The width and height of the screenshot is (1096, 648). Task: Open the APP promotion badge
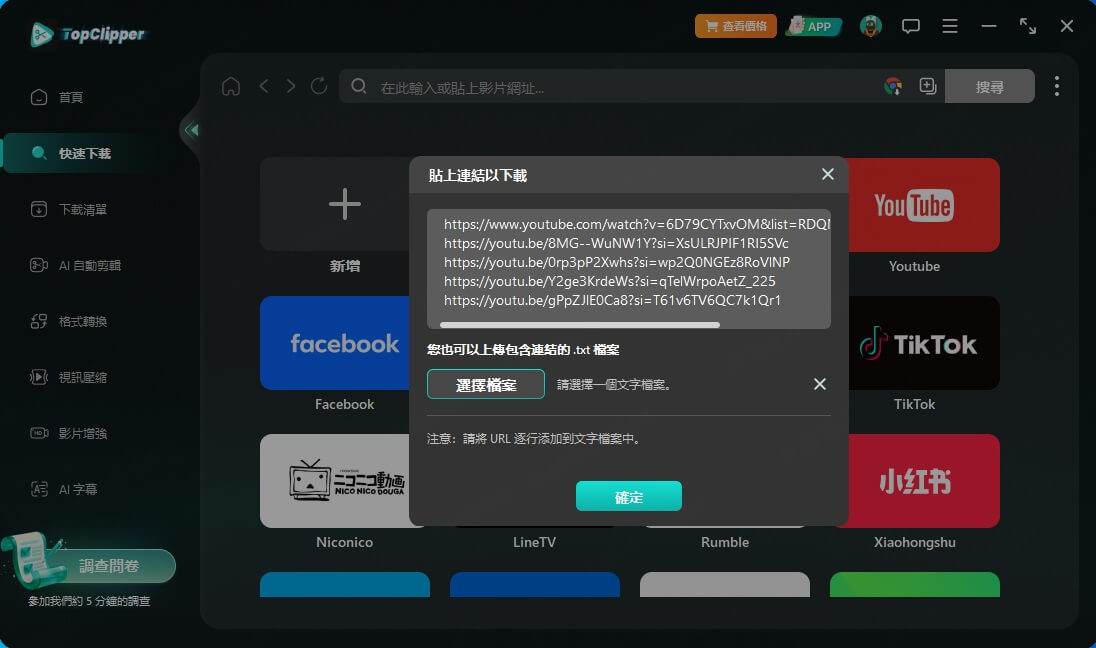[x=813, y=26]
